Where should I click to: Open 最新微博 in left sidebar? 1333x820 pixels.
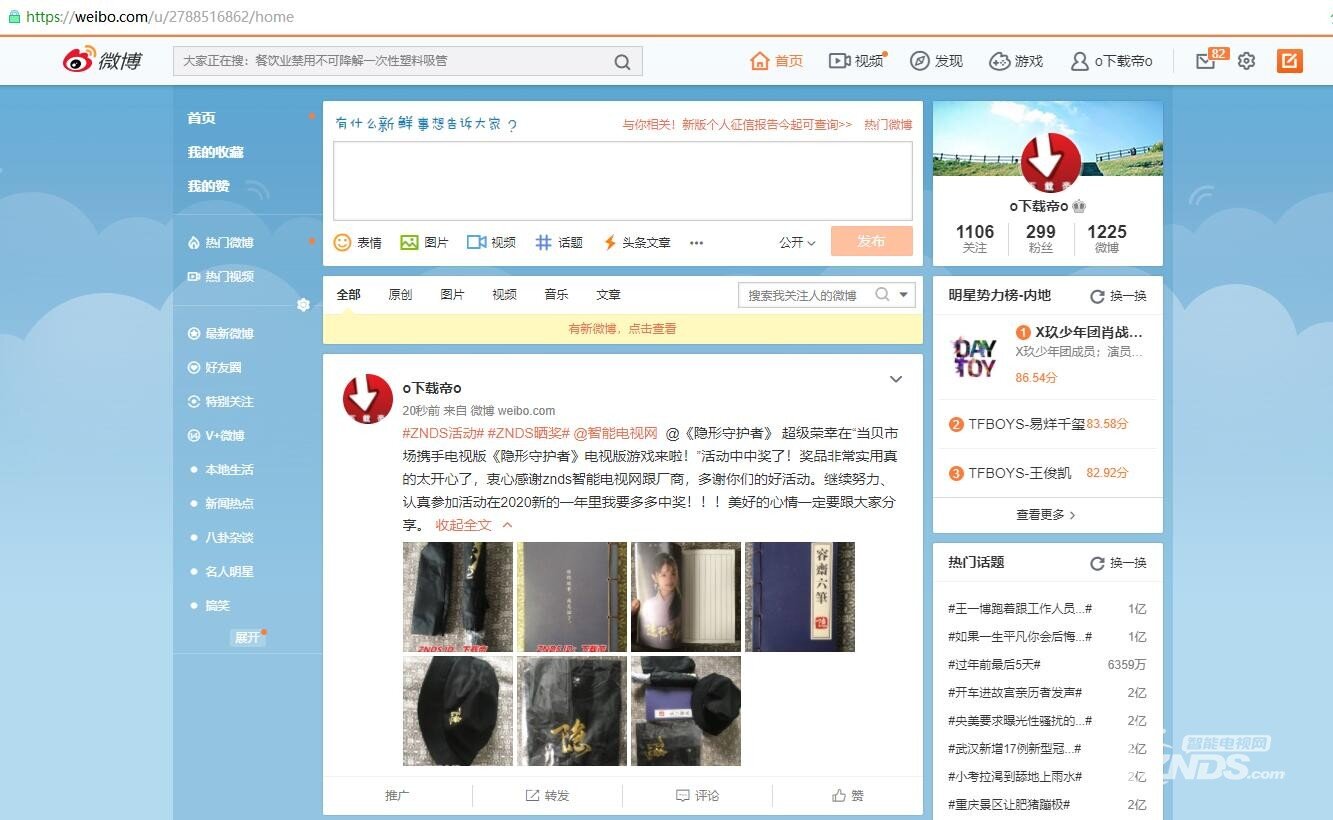pyautogui.click(x=221, y=334)
